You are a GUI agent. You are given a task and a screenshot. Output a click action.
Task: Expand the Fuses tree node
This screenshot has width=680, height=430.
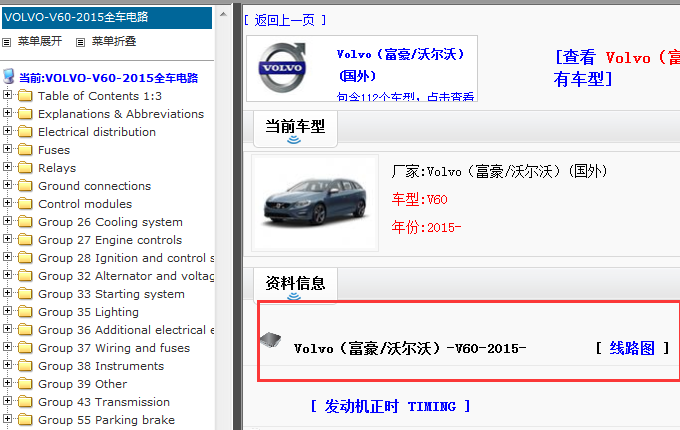pyautogui.click(x=7, y=149)
